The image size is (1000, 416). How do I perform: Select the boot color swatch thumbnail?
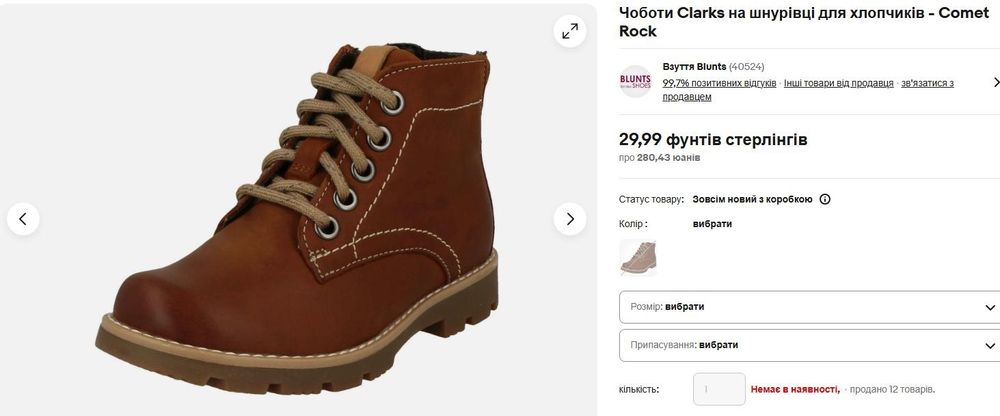point(638,257)
